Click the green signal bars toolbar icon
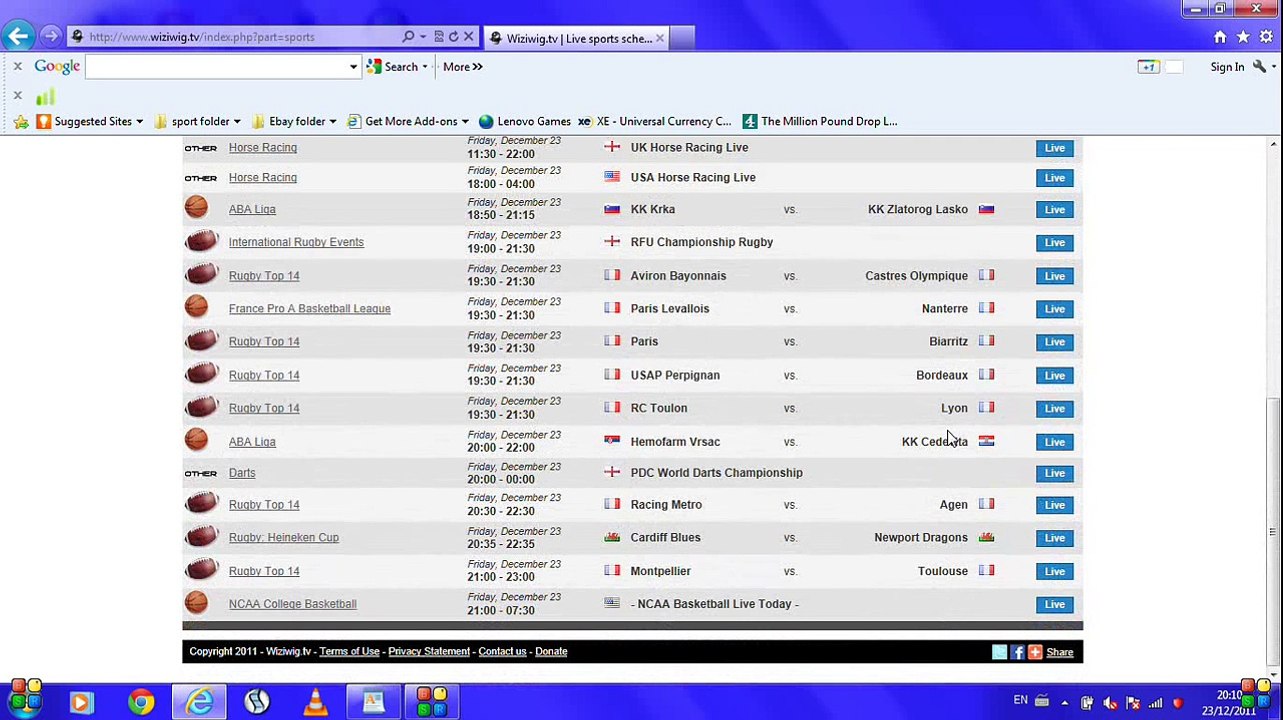 pyautogui.click(x=45, y=96)
